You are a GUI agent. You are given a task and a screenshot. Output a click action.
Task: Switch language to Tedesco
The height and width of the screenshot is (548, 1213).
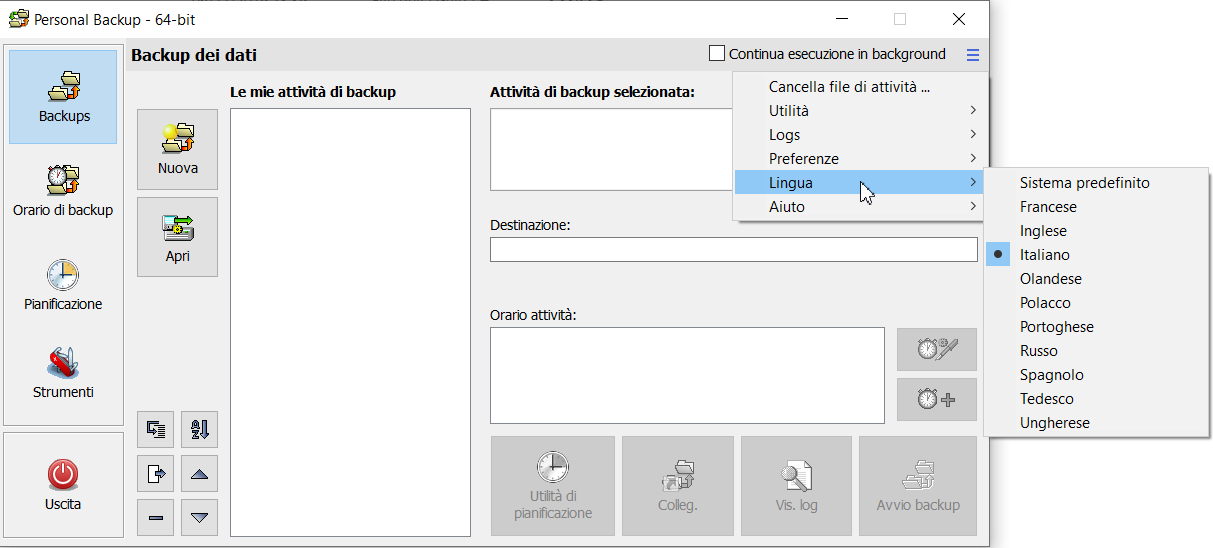(1097, 399)
